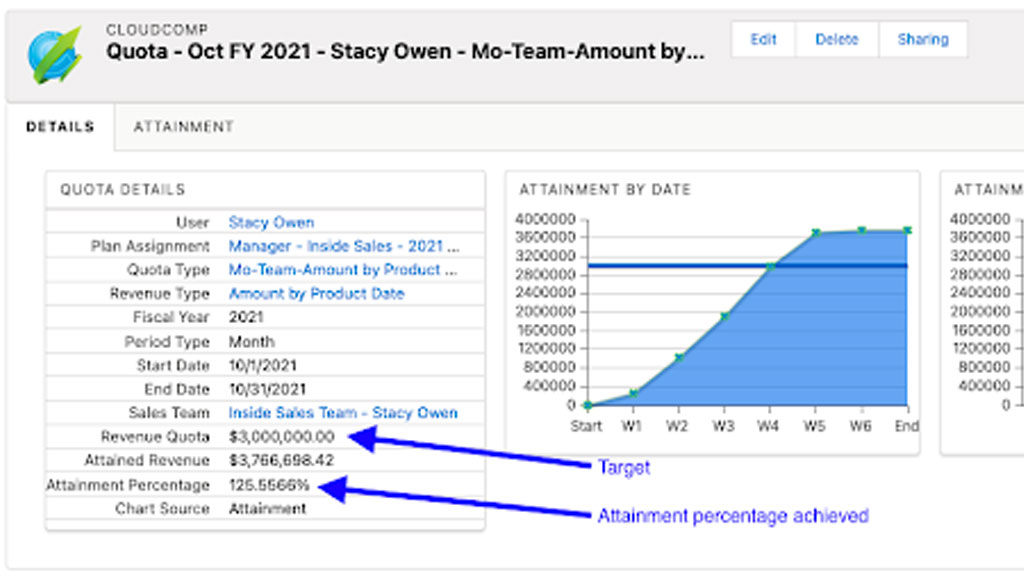Click the W3 data point on the chart

tap(724, 317)
